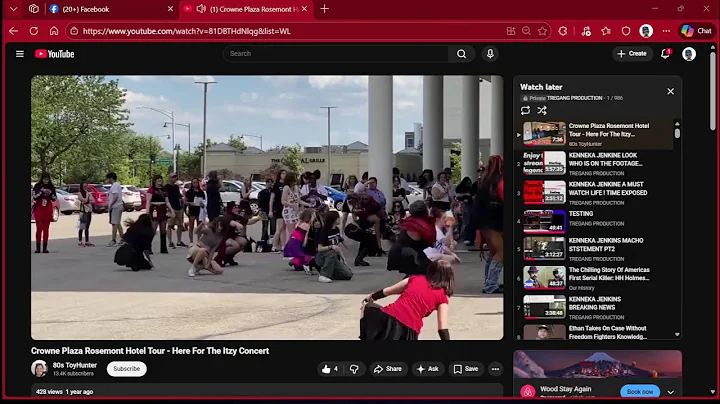Play KENNEKA JENKINE A MUST WATCH video
The image size is (720, 404).
[x=595, y=193]
